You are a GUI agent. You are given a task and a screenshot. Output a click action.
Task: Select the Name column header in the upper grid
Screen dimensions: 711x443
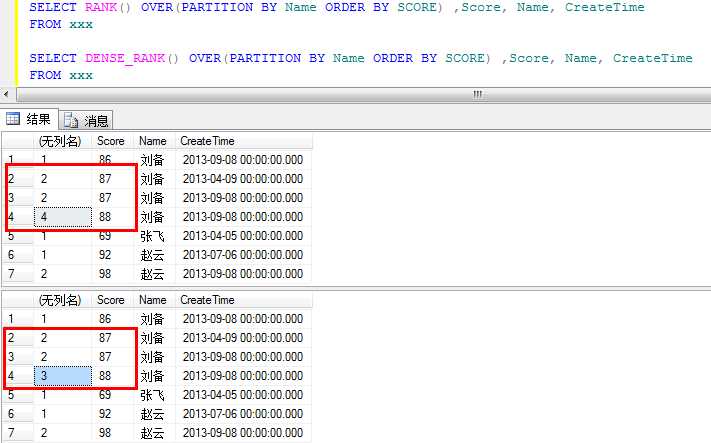(155, 141)
